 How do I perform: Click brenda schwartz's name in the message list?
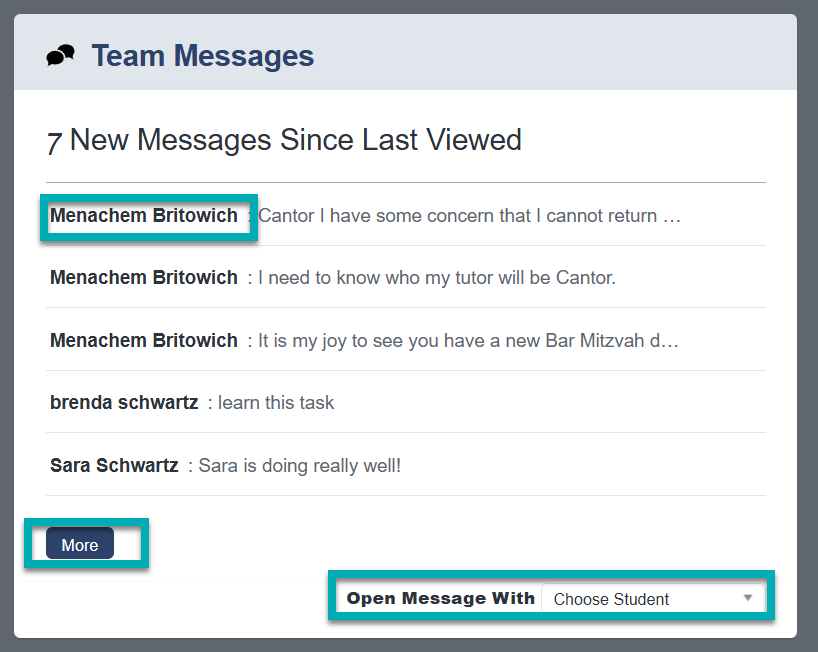[x=124, y=402]
